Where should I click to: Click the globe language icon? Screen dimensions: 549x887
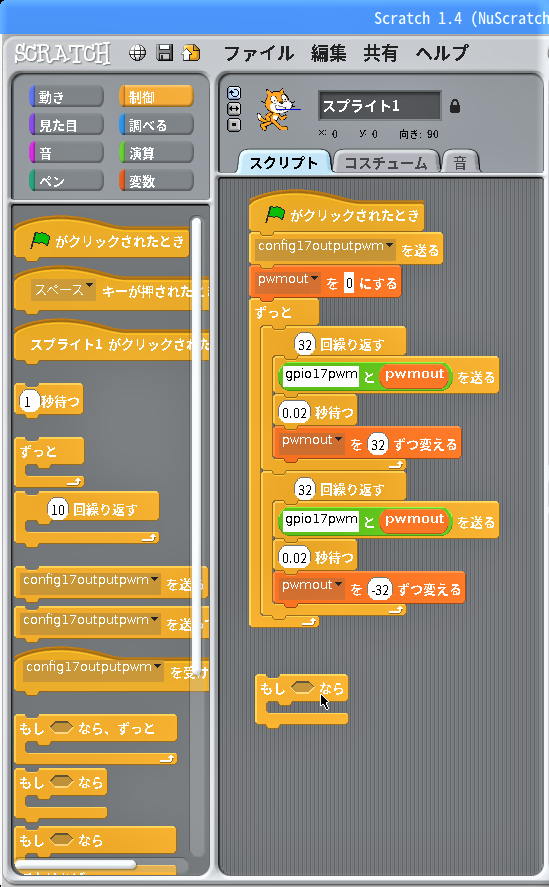[x=137, y=53]
